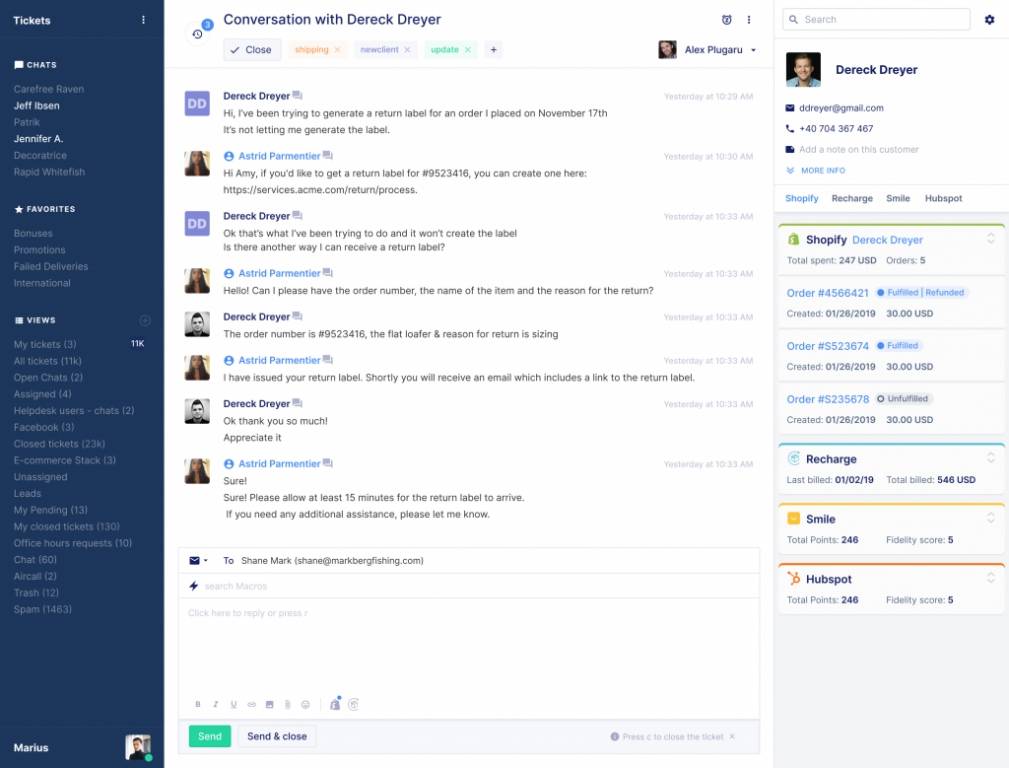Expand the Shopify widget section
The height and width of the screenshot is (768, 1009).
991,239
